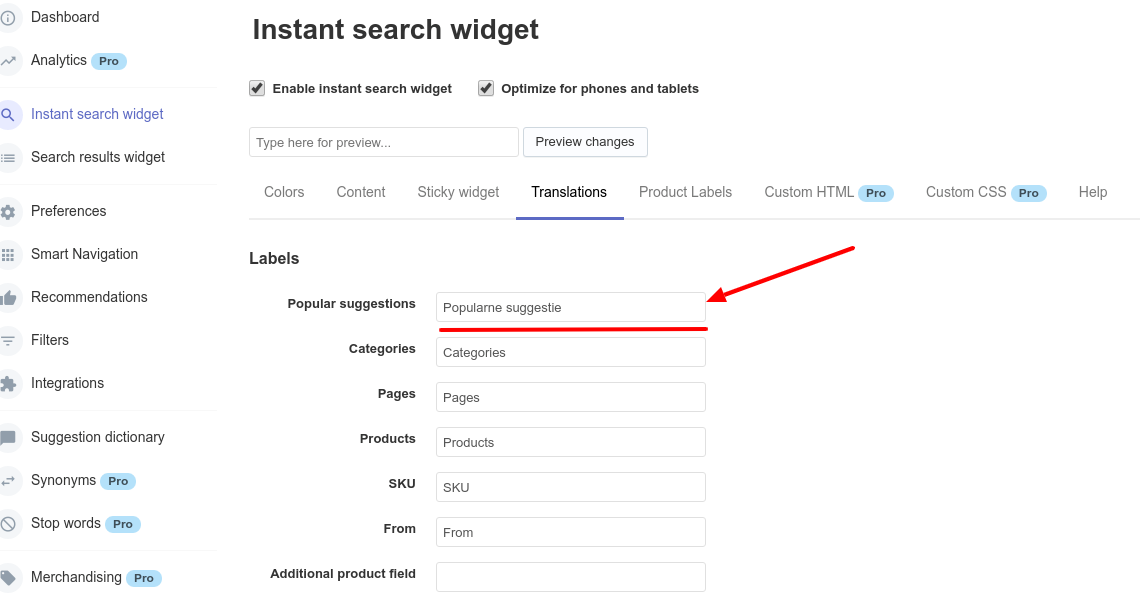Open the Dashboard sidebar icon
Image resolution: width=1140 pixels, height=606 pixels.
pos(9,17)
